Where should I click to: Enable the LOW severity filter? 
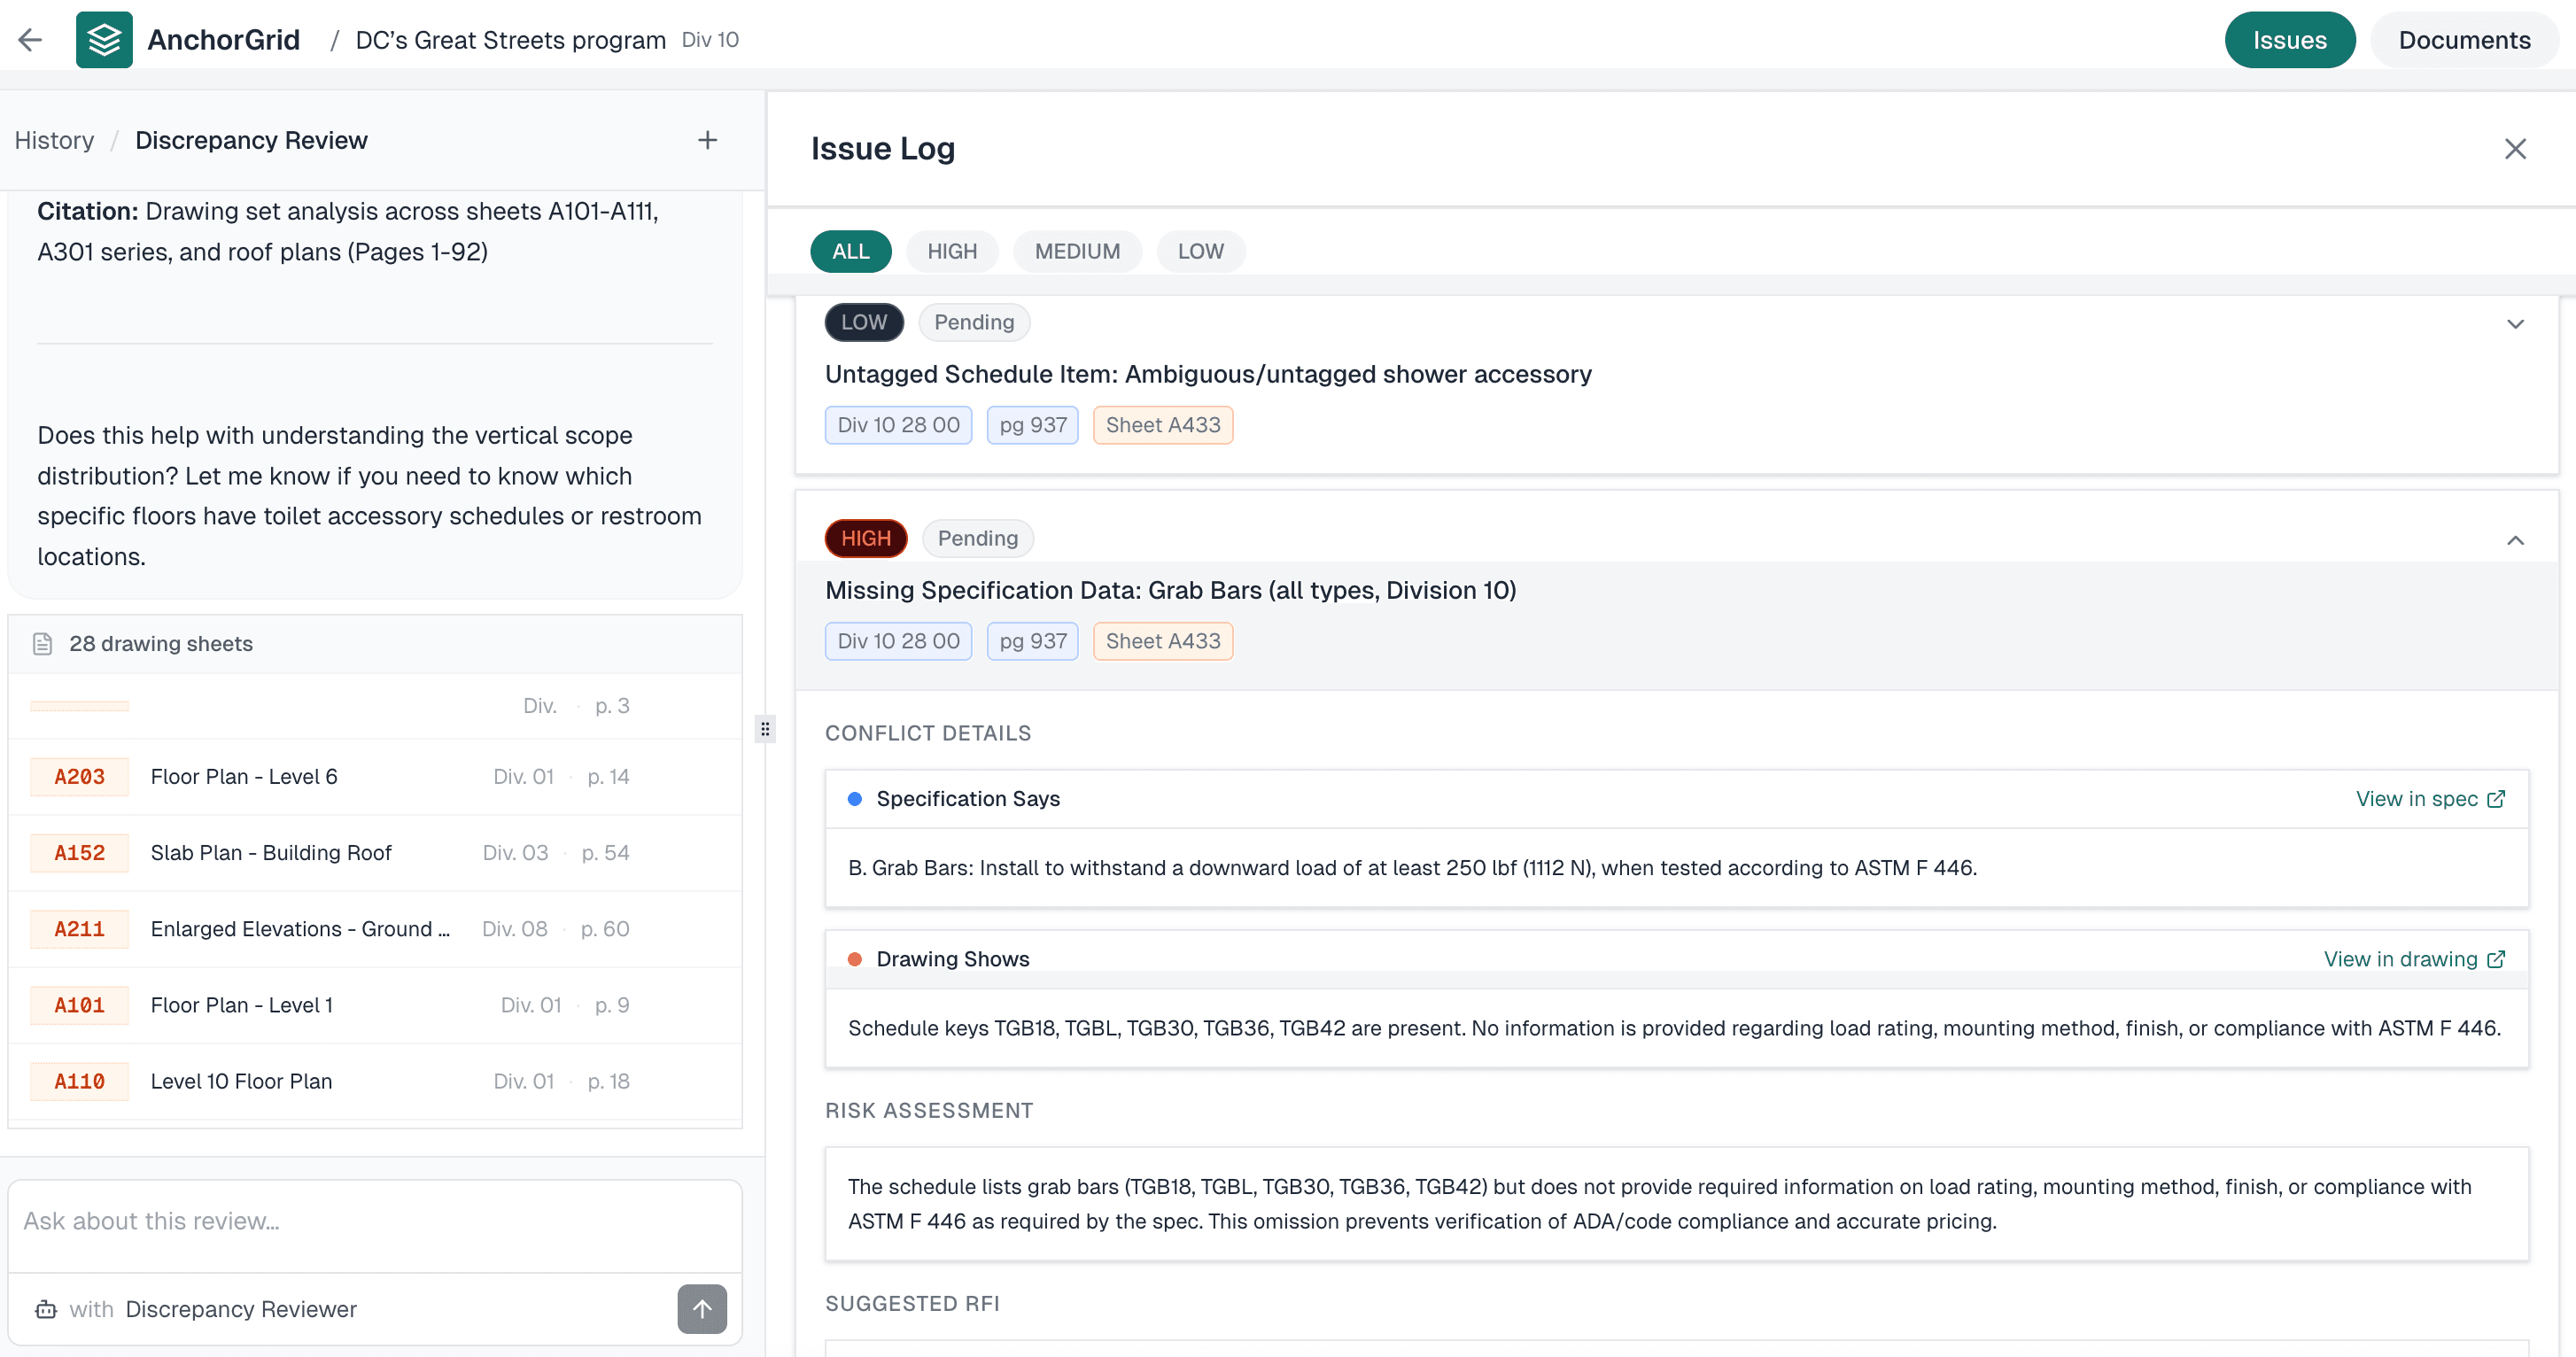1200,251
